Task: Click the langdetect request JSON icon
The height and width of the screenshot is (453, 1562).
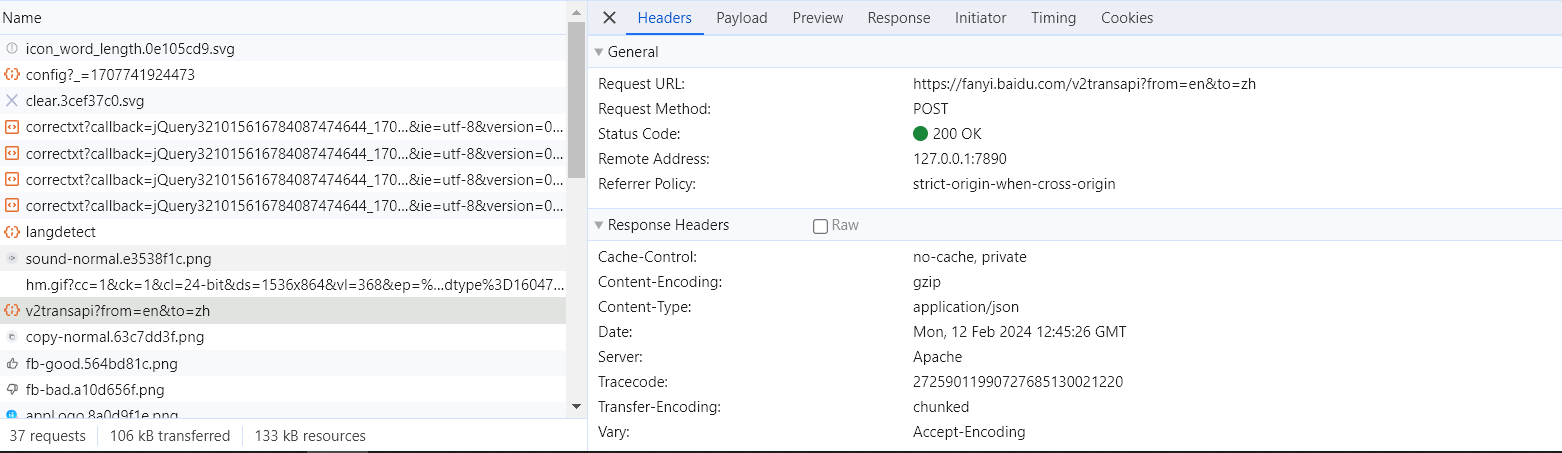Action: click(x=12, y=232)
